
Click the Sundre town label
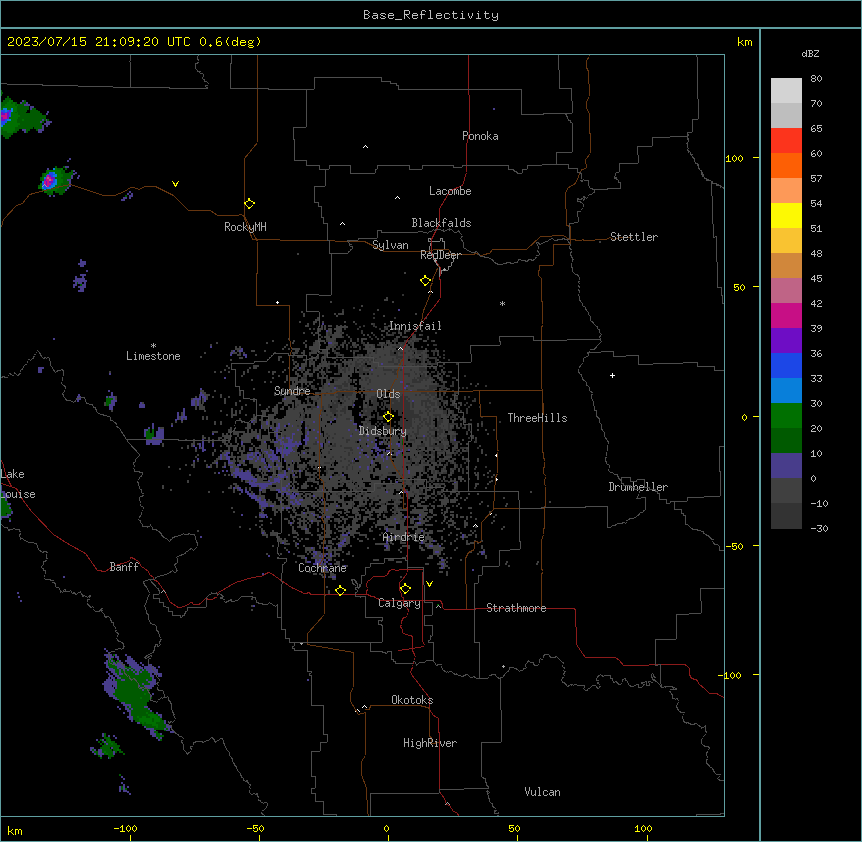292,391
